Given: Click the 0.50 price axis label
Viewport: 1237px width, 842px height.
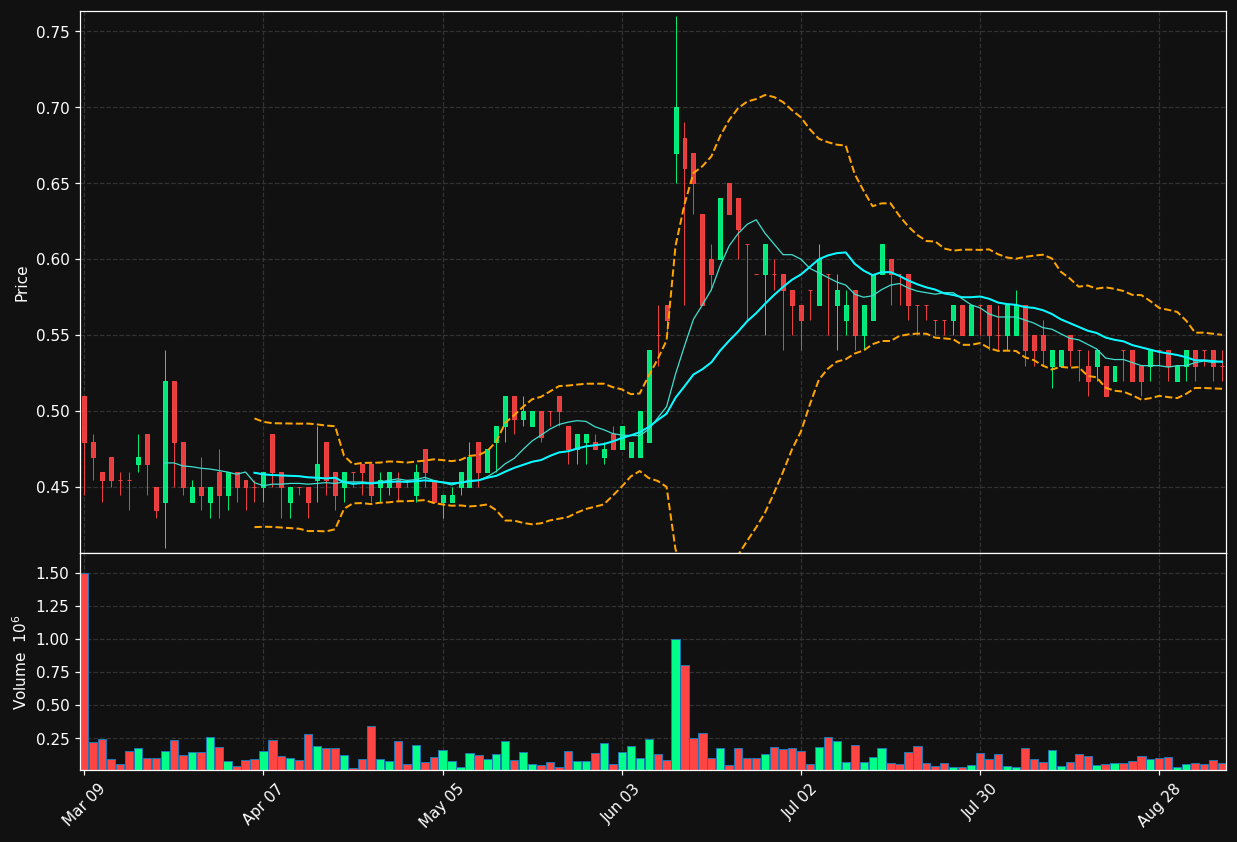Looking at the screenshot, I should pos(53,412).
